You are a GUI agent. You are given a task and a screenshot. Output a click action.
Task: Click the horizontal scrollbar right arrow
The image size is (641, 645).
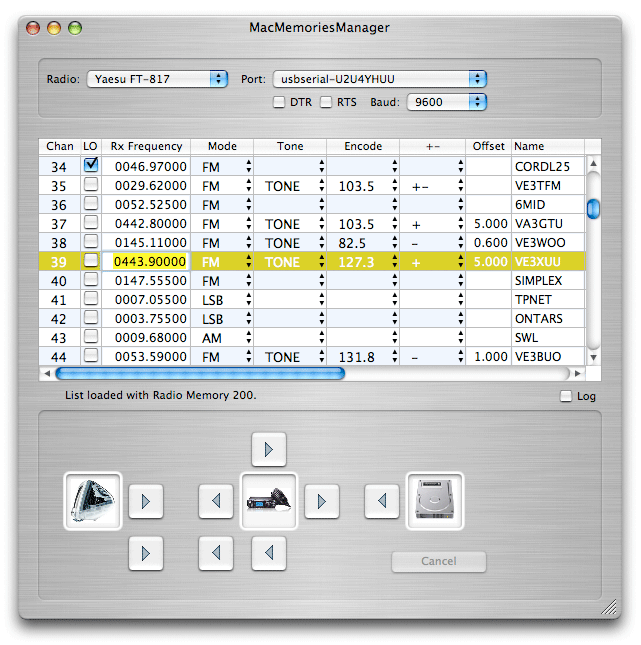[x=578, y=374]
